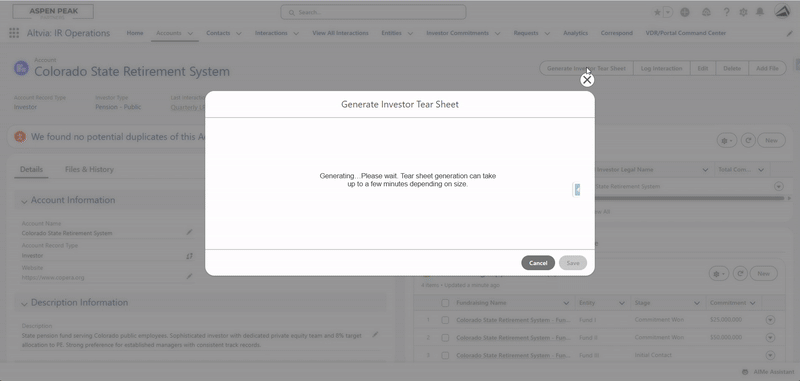The height and width of the screenshot is (381, 800).
Task: Open the user profile avatar
Action: tap(782, 12)
